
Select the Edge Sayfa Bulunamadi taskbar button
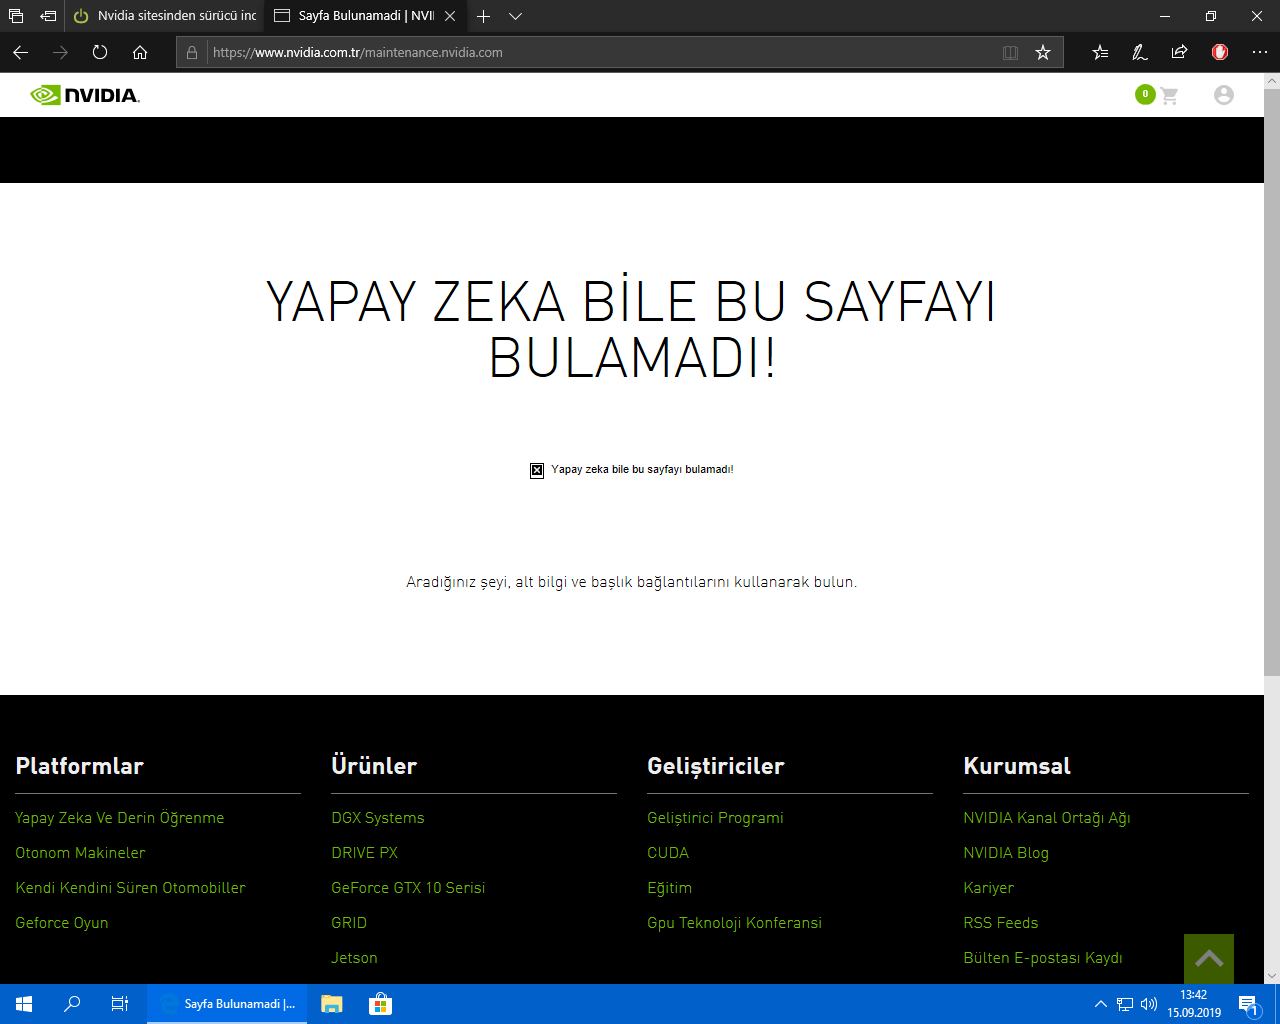pyautogui.click(x=227, y=1004)
